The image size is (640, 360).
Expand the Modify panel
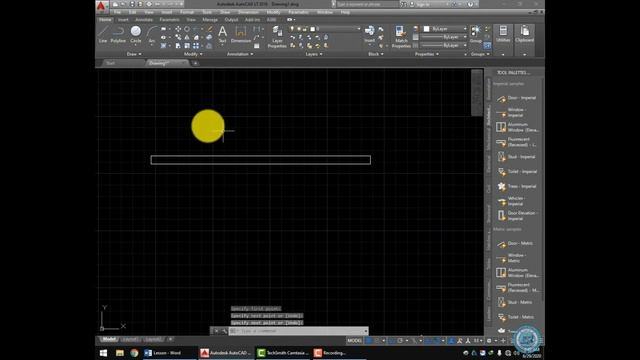[193, 54]
